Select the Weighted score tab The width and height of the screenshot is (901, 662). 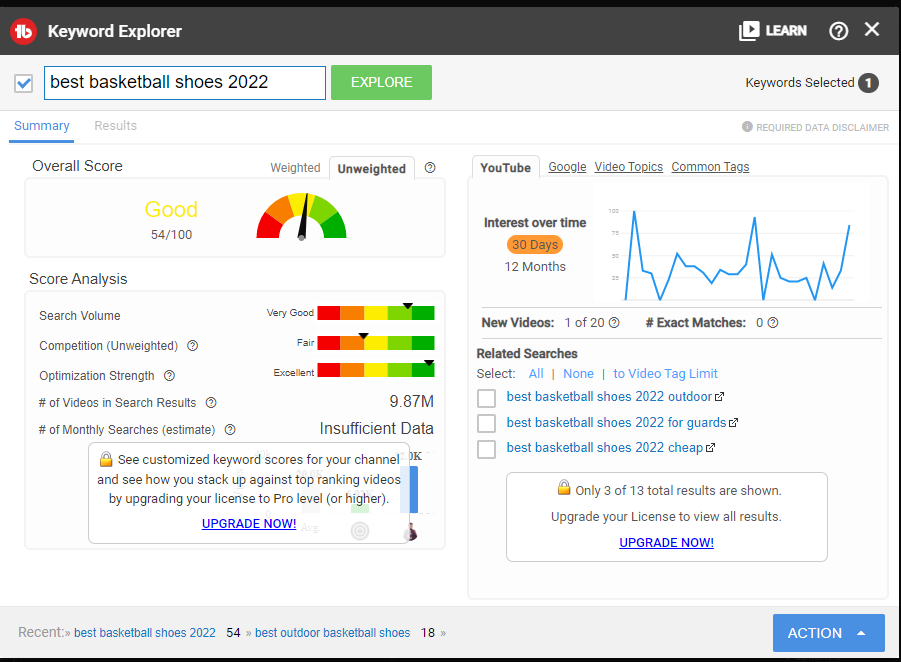tap(295, 168)
